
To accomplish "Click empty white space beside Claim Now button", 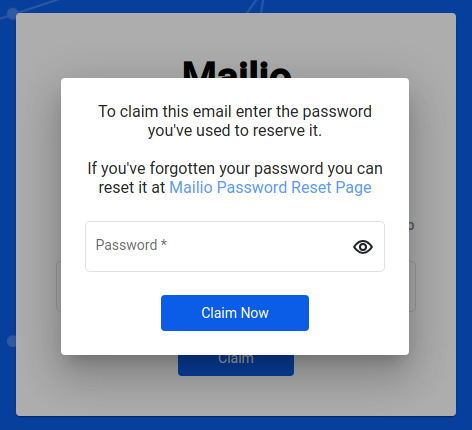I will click(x=357, y=313).
